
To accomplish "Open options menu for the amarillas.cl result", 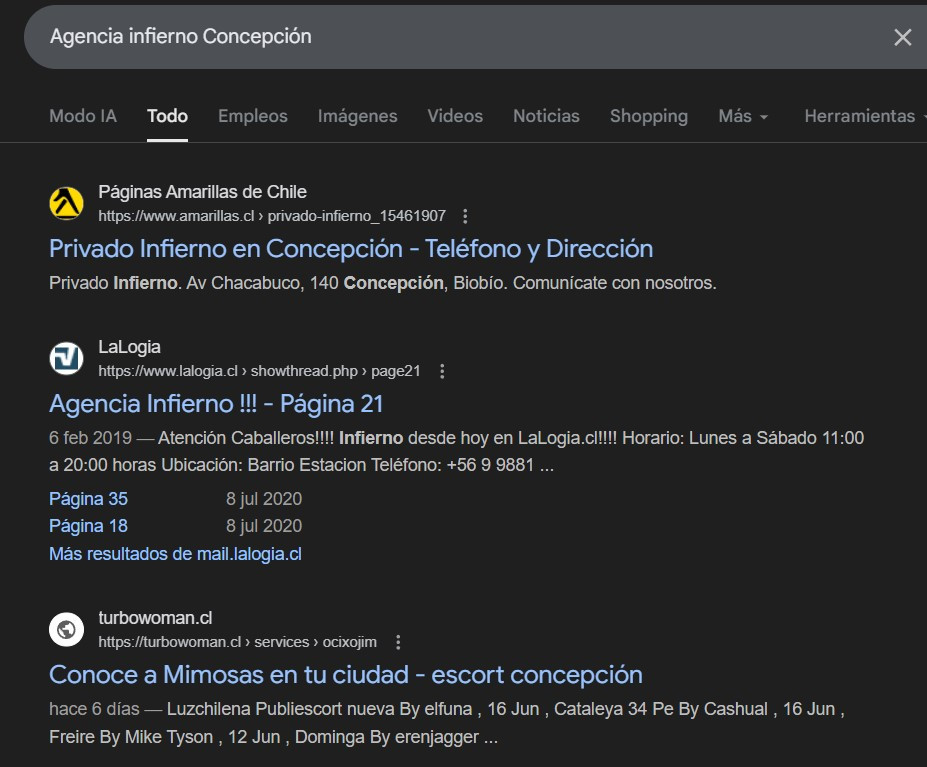I will coord(465,216).
